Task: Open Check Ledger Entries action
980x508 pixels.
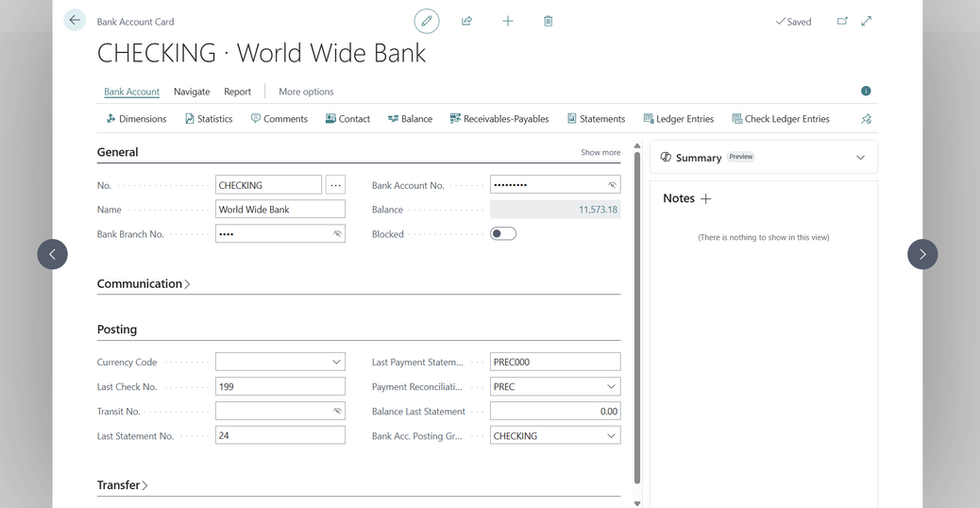Action: pos(781,119)
